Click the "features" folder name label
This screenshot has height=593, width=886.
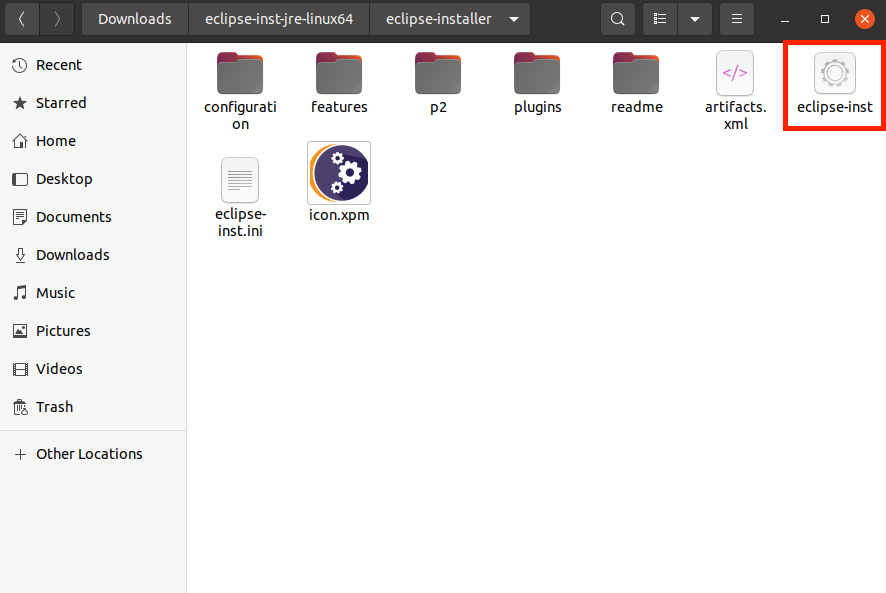(339, 107)
